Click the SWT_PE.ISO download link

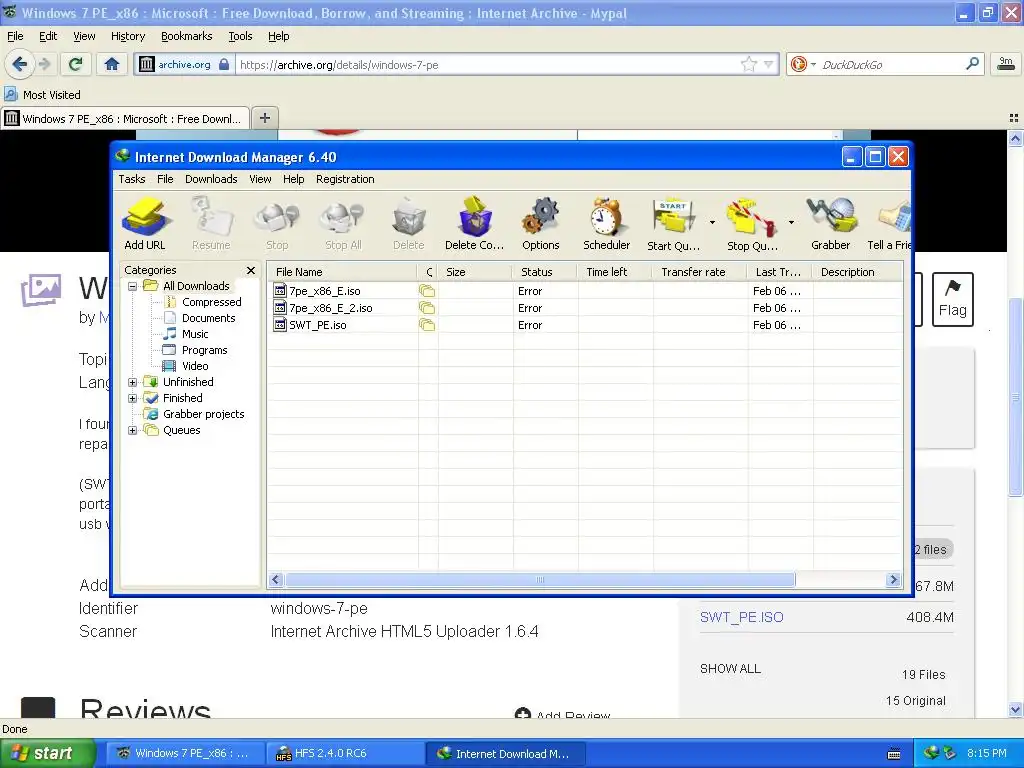(x=741, y=617)
